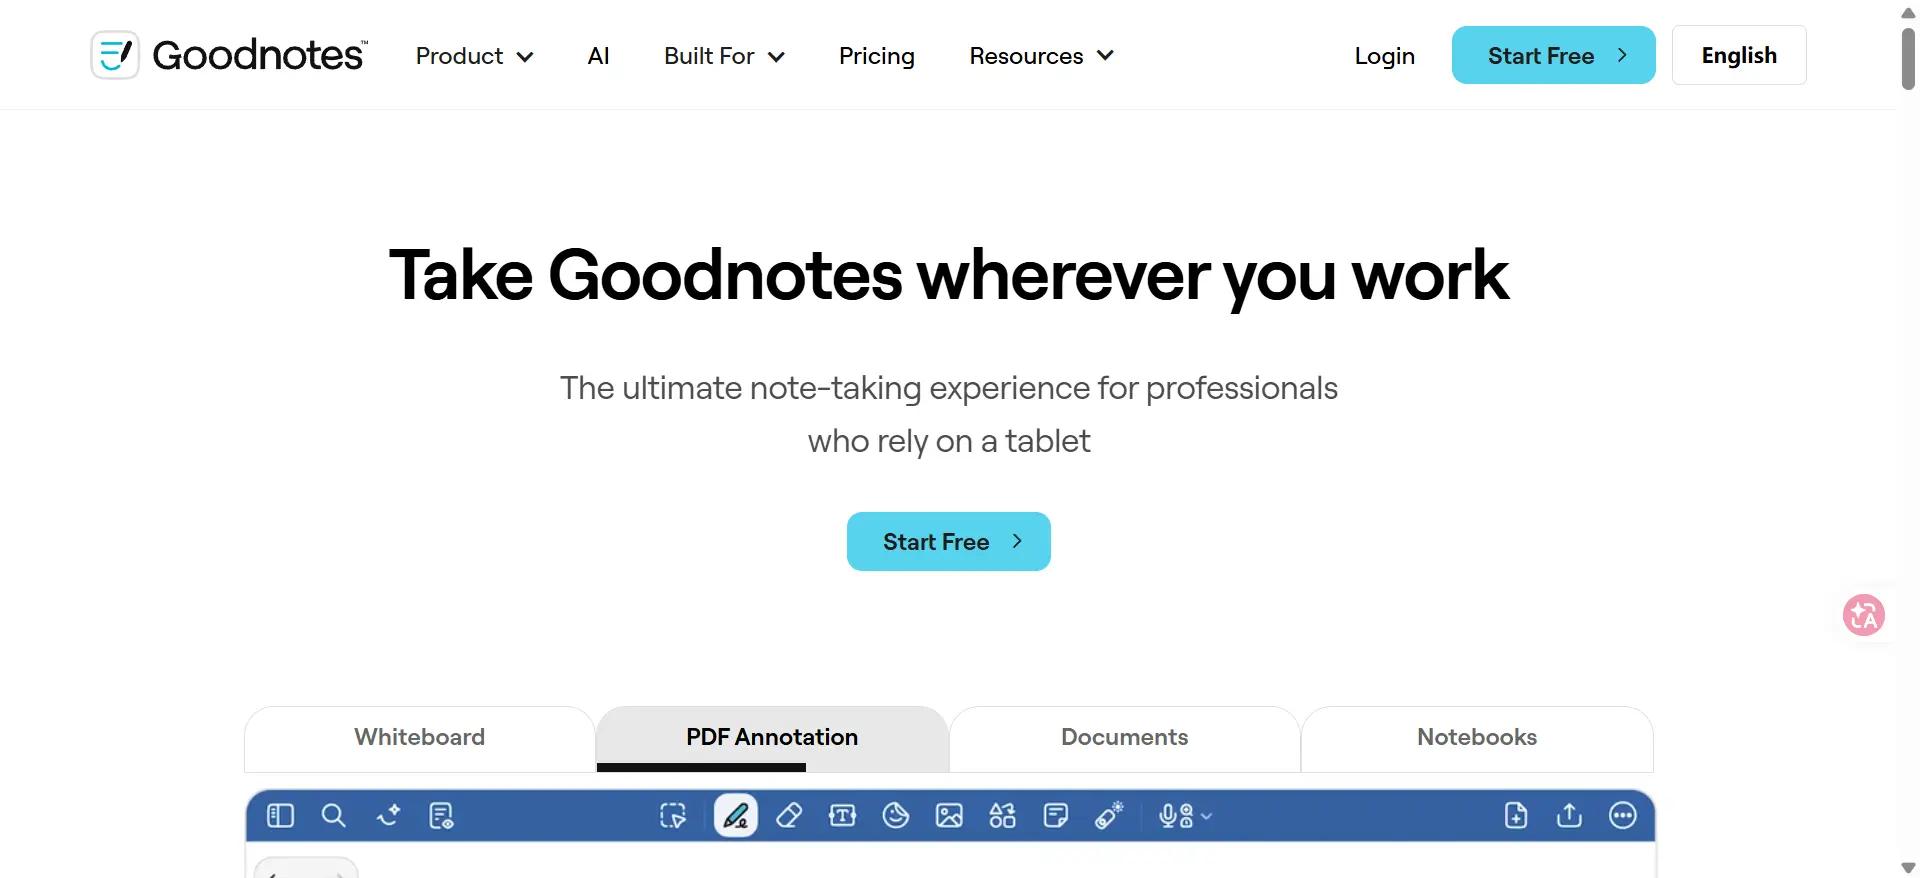The image size is (1920, 878).
Task: Open the dropdown arrow beside the microphone
Action: coord(1206,817)
